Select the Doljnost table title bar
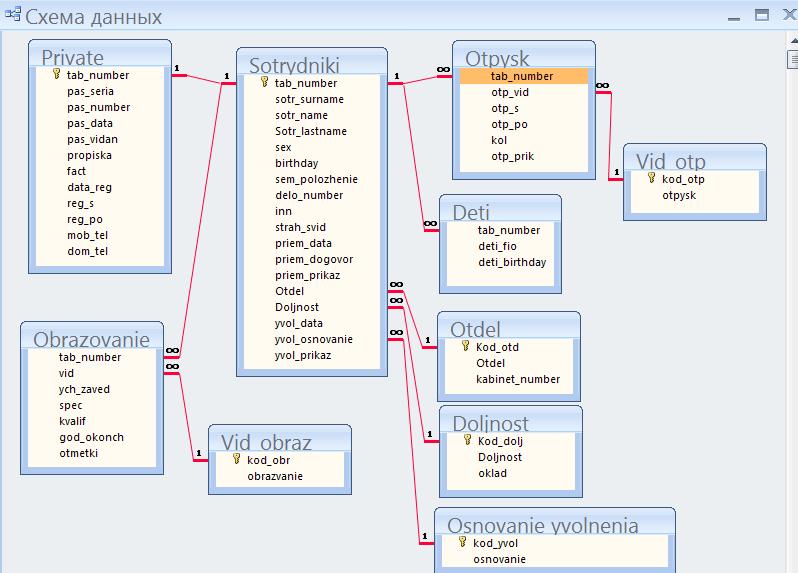The height and width of the screenshot is (573, 798). coord(510,420)
